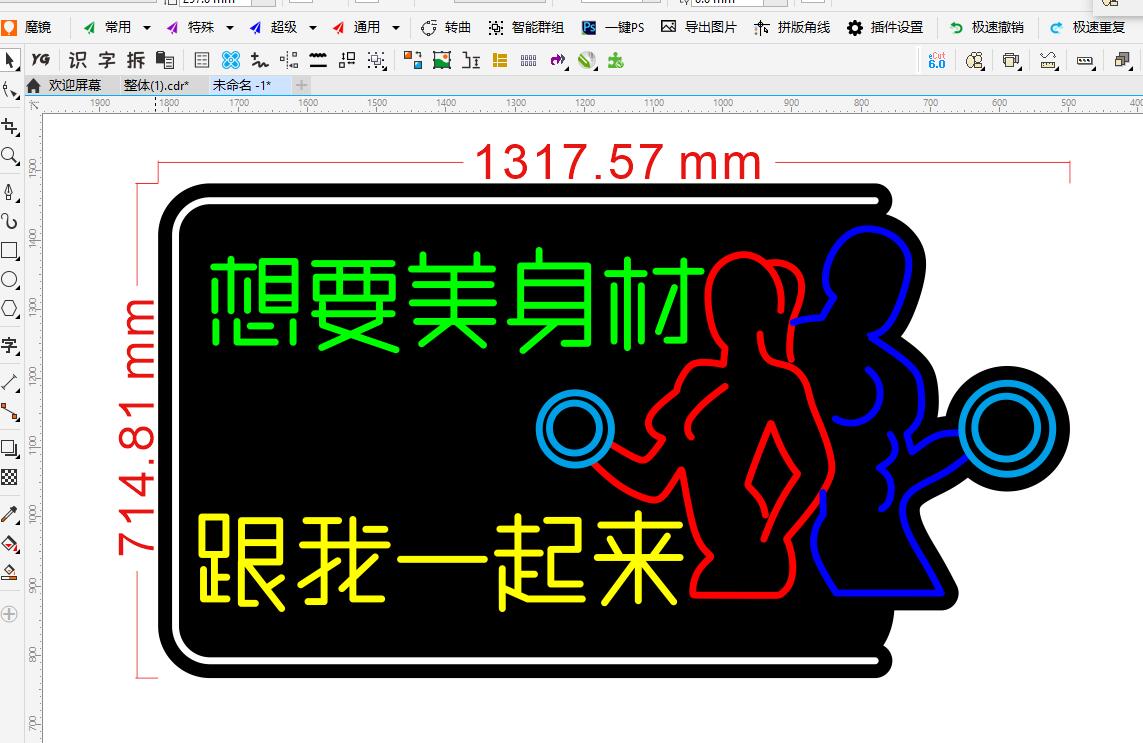
Task: Click the YG plugin icon
Action: pos(41,60)
